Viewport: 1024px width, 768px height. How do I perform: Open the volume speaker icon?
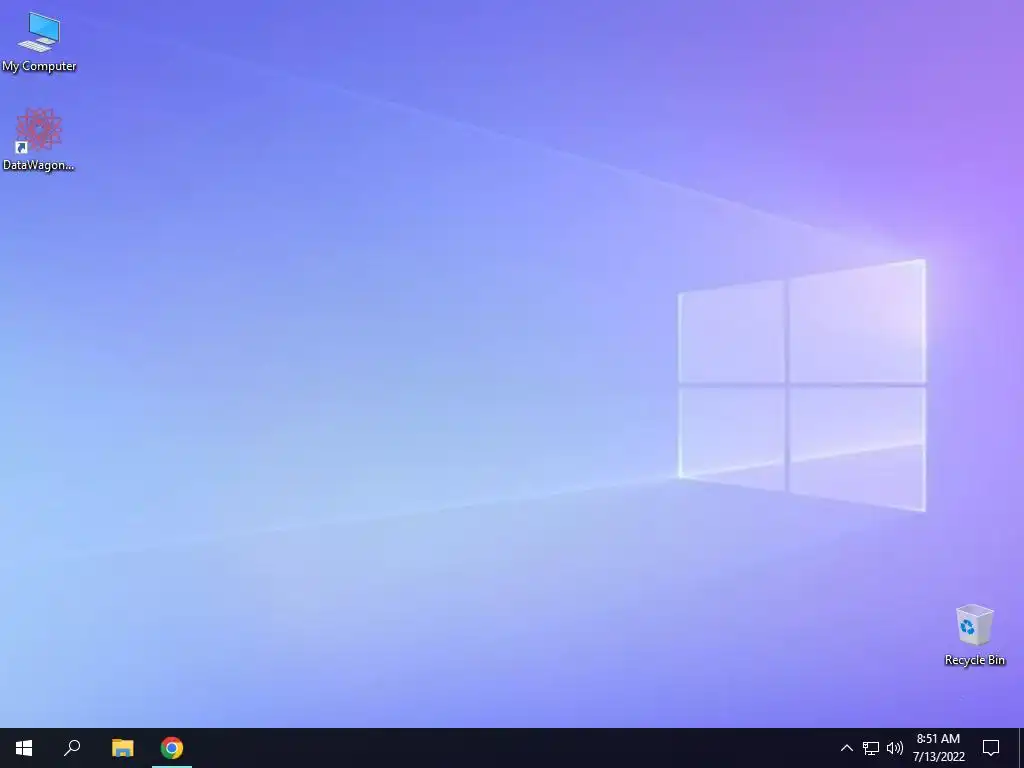coord(895,748)
